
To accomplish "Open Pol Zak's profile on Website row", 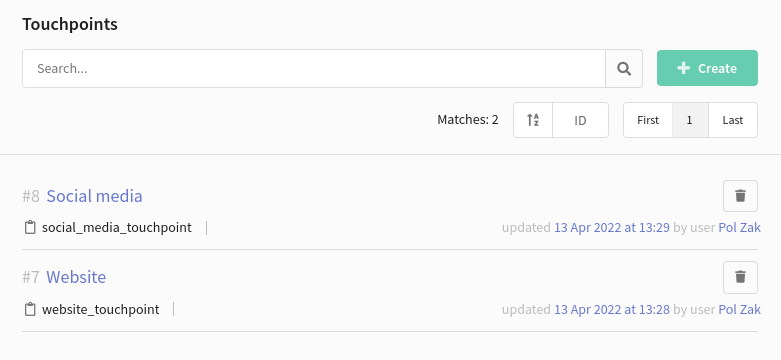I will [x=739, y=309].
